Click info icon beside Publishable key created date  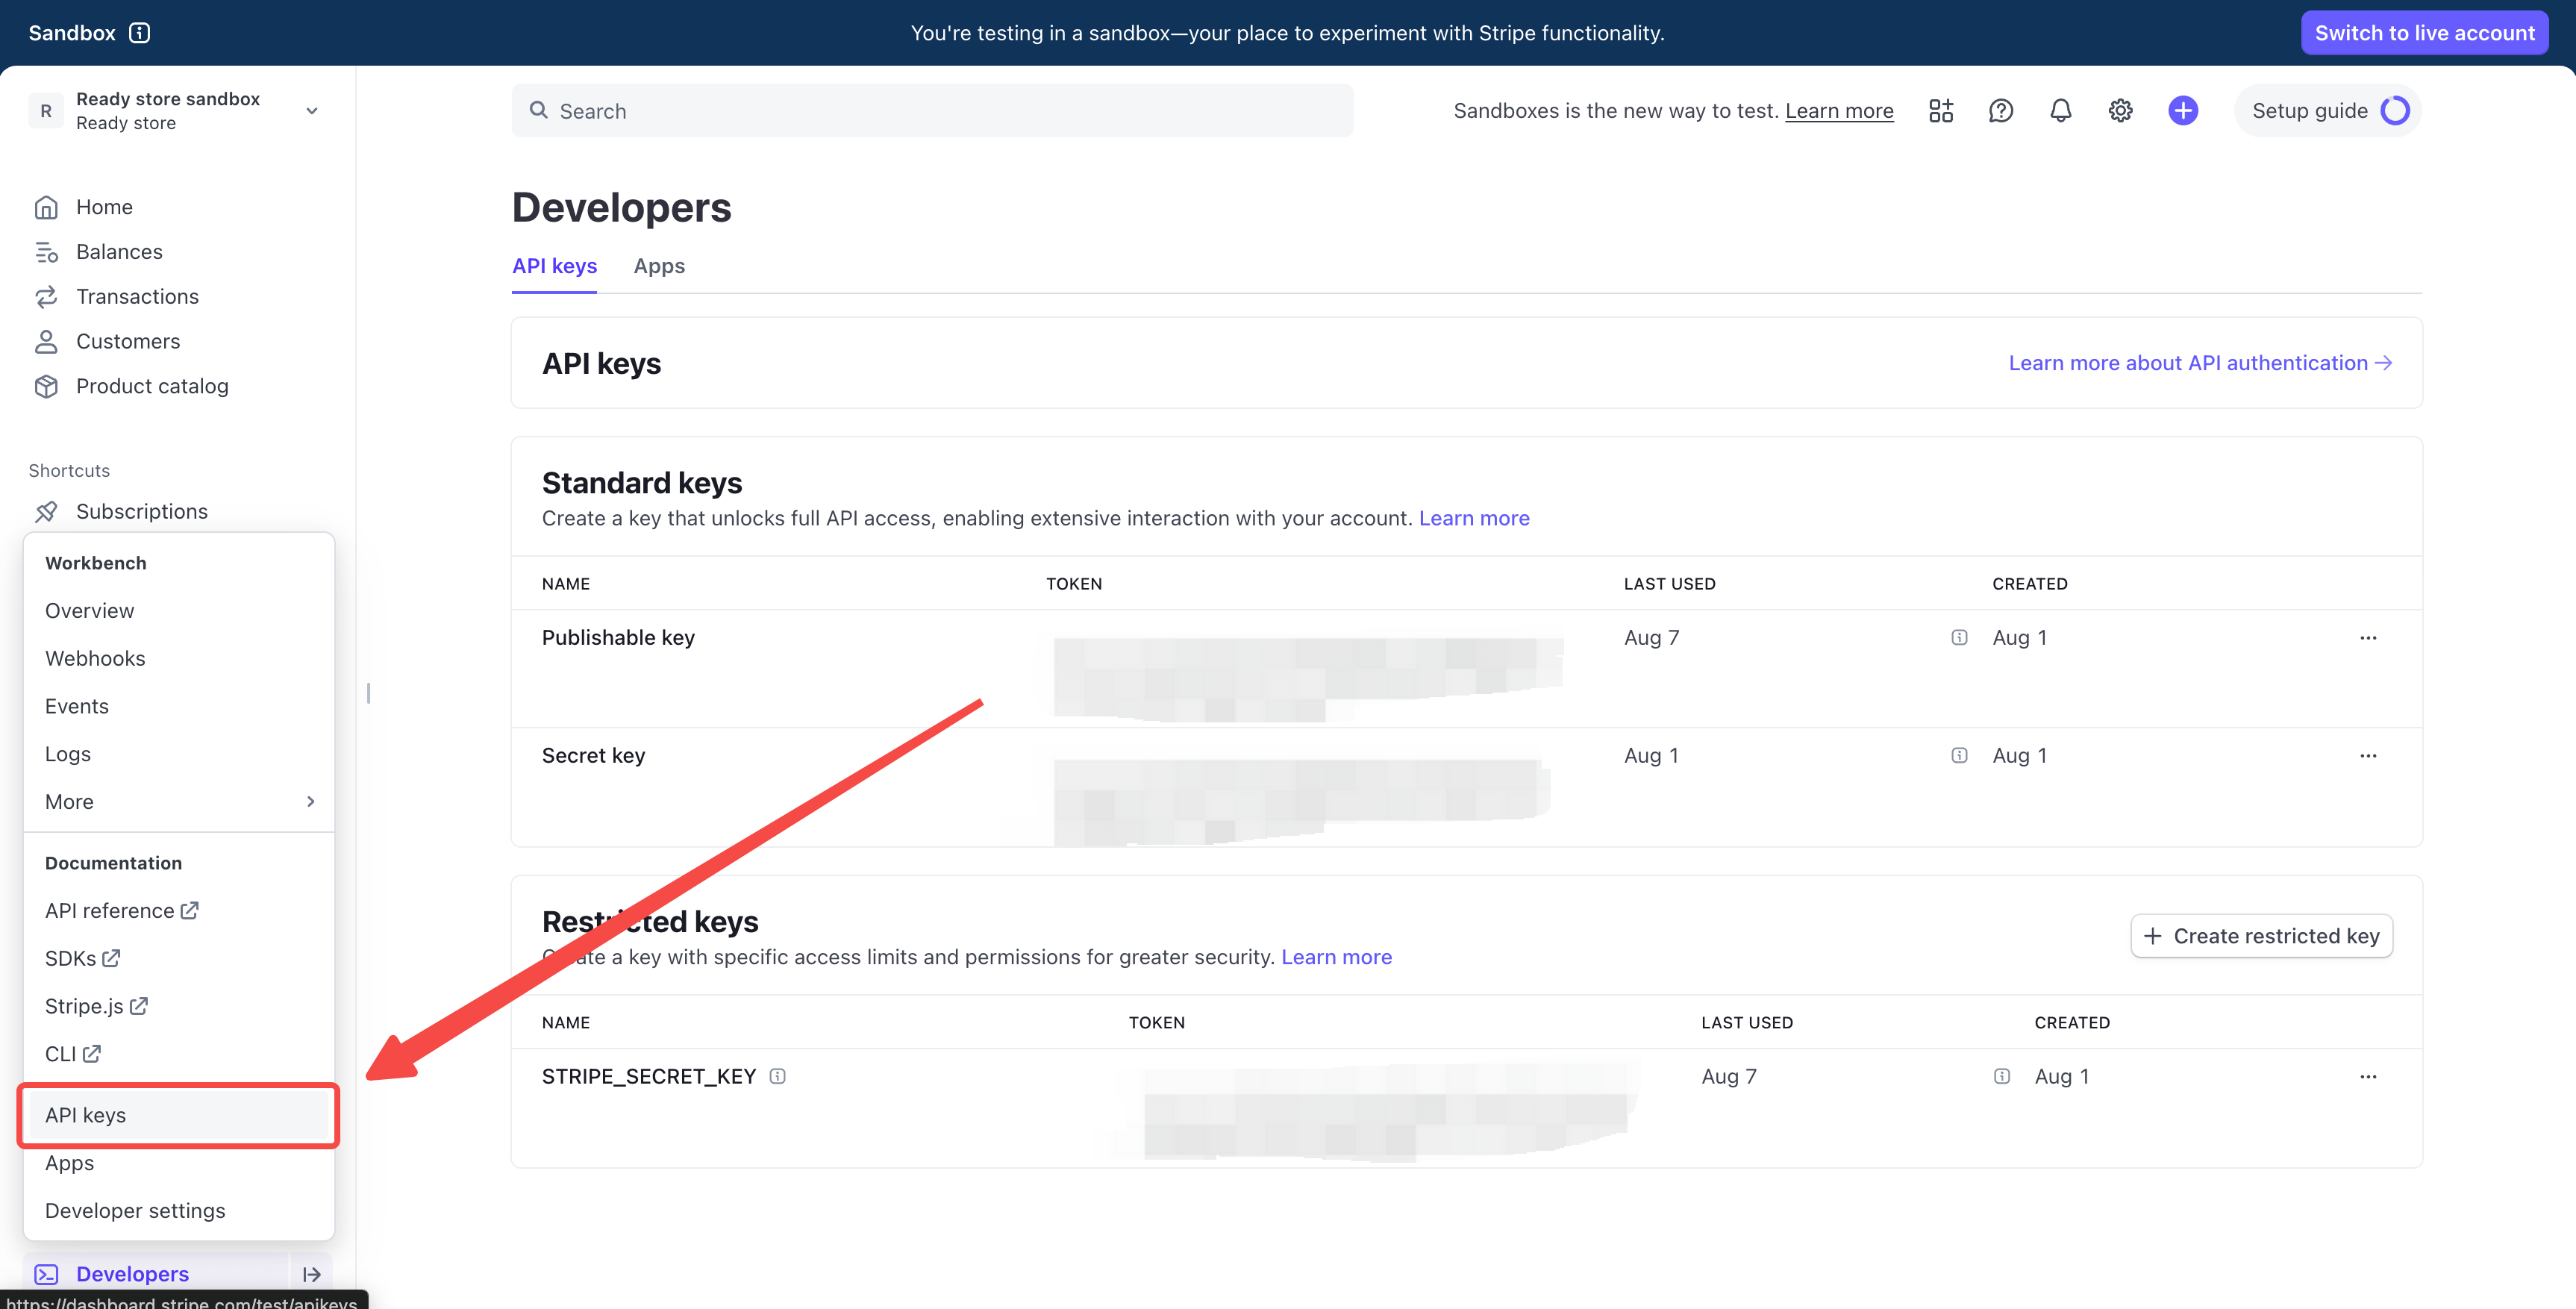(1959, 637)
